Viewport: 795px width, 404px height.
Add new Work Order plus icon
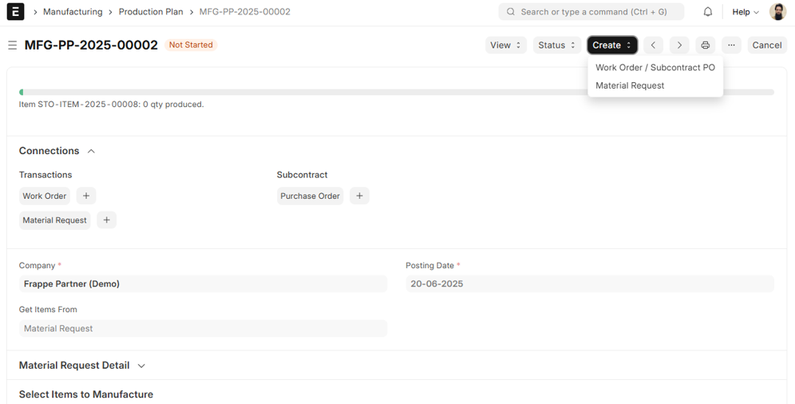85,196
